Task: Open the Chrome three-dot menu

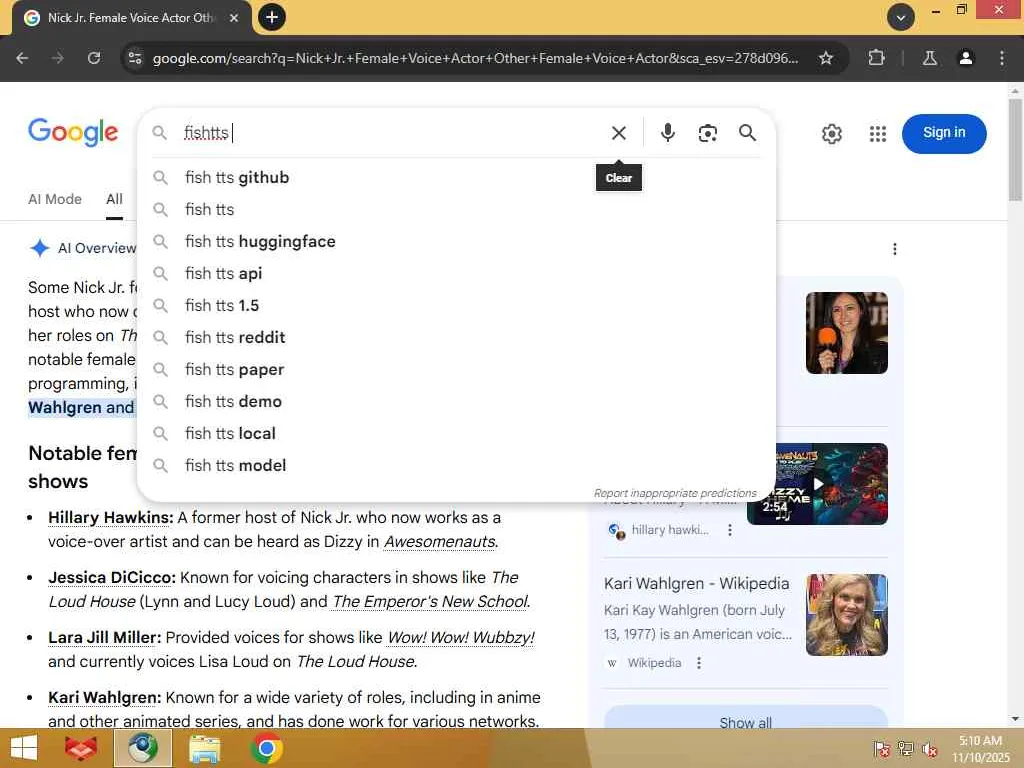Action: [x=1002, y=58]
